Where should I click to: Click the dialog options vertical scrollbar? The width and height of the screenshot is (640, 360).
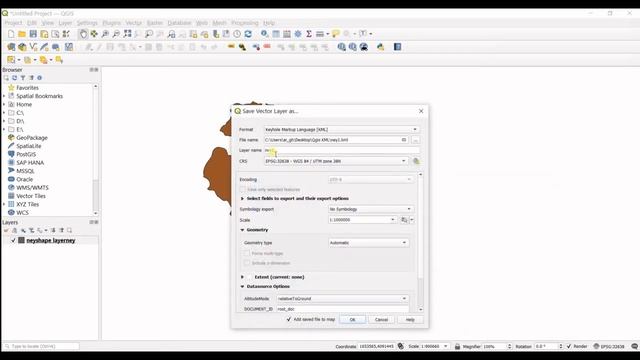click(420, 242)
